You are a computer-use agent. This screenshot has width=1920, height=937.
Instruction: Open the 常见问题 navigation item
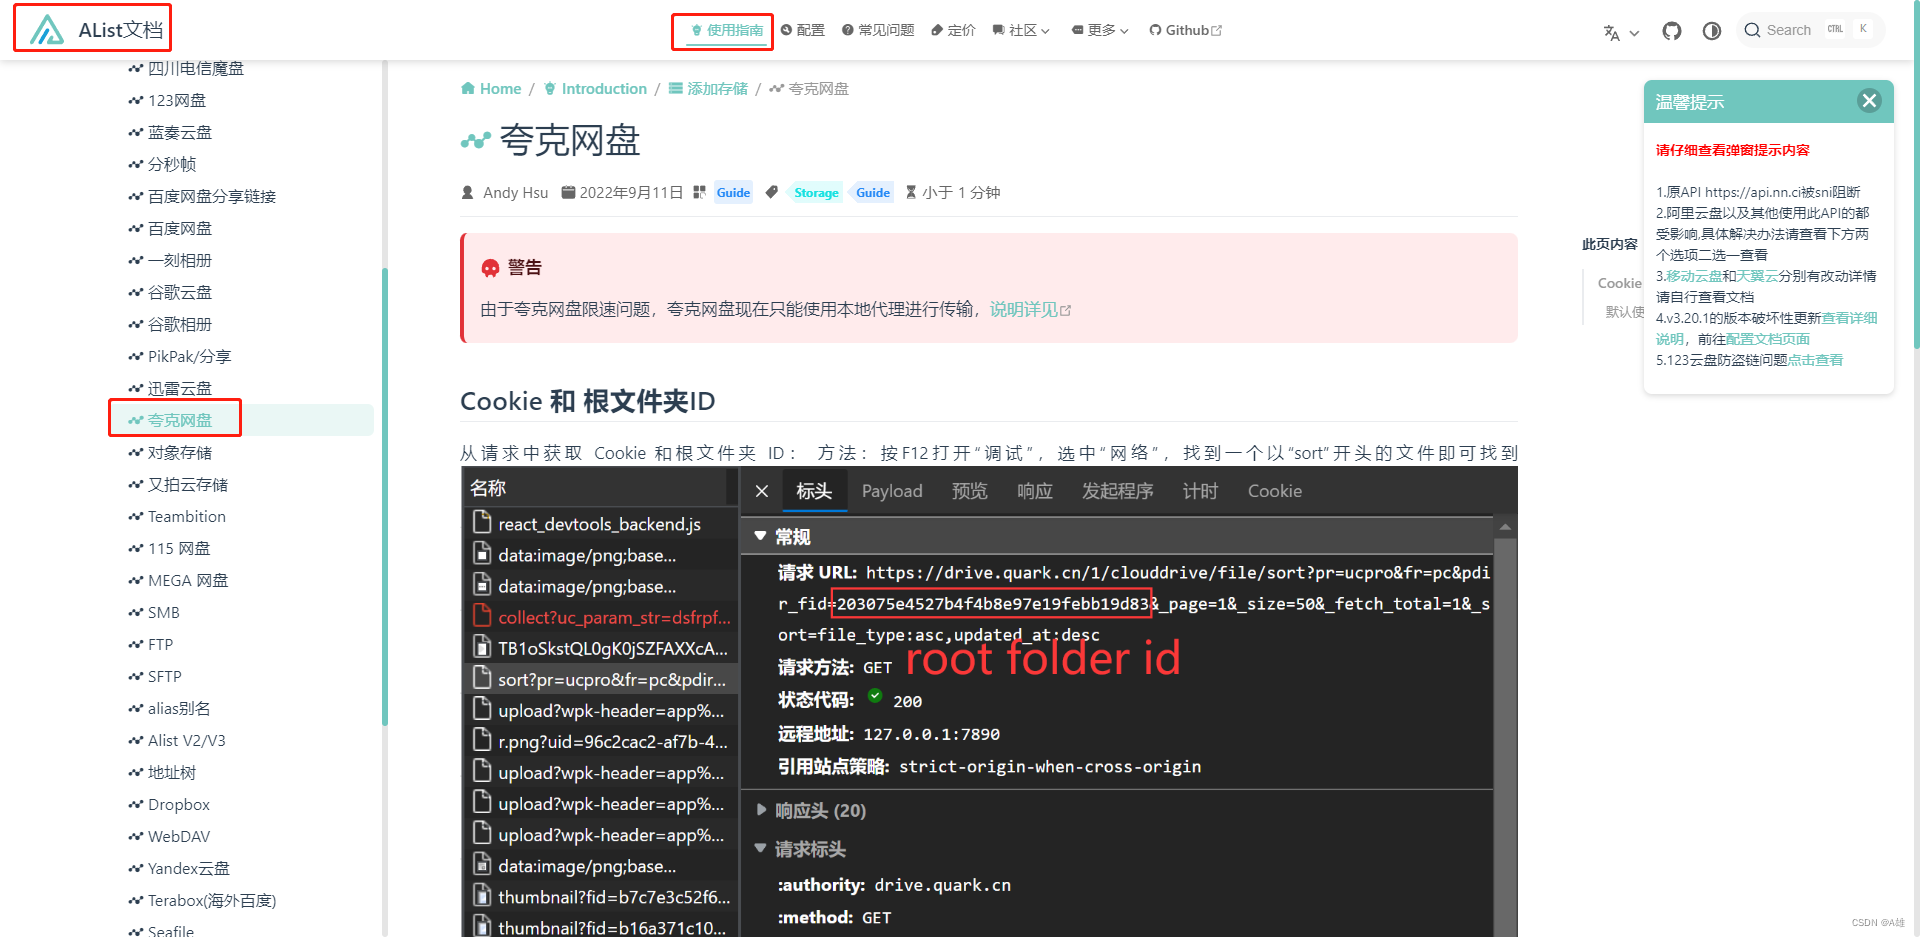pos(878,31)
